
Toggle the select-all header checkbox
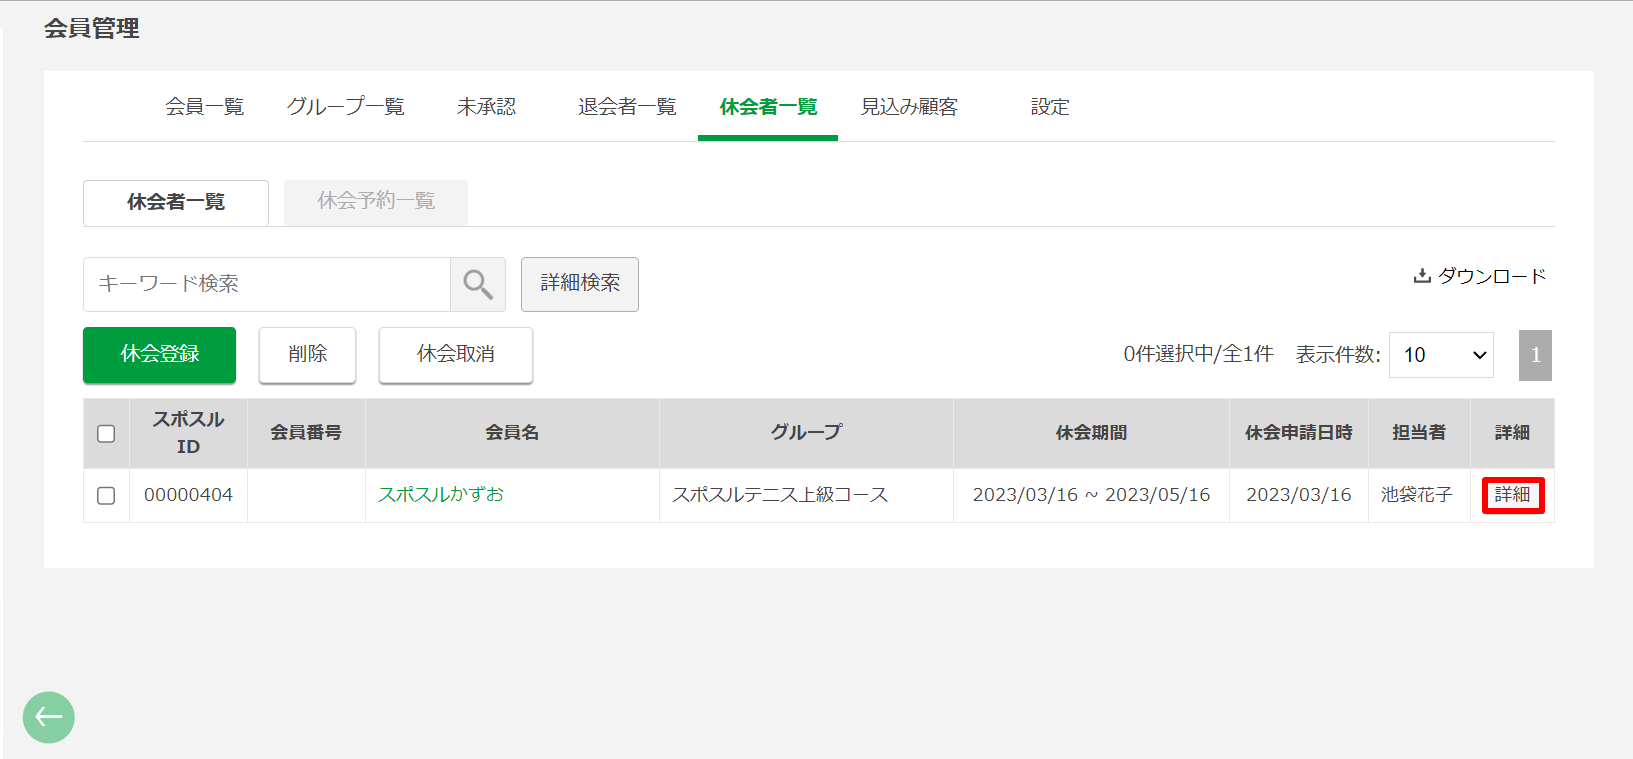tap(106, 434)
